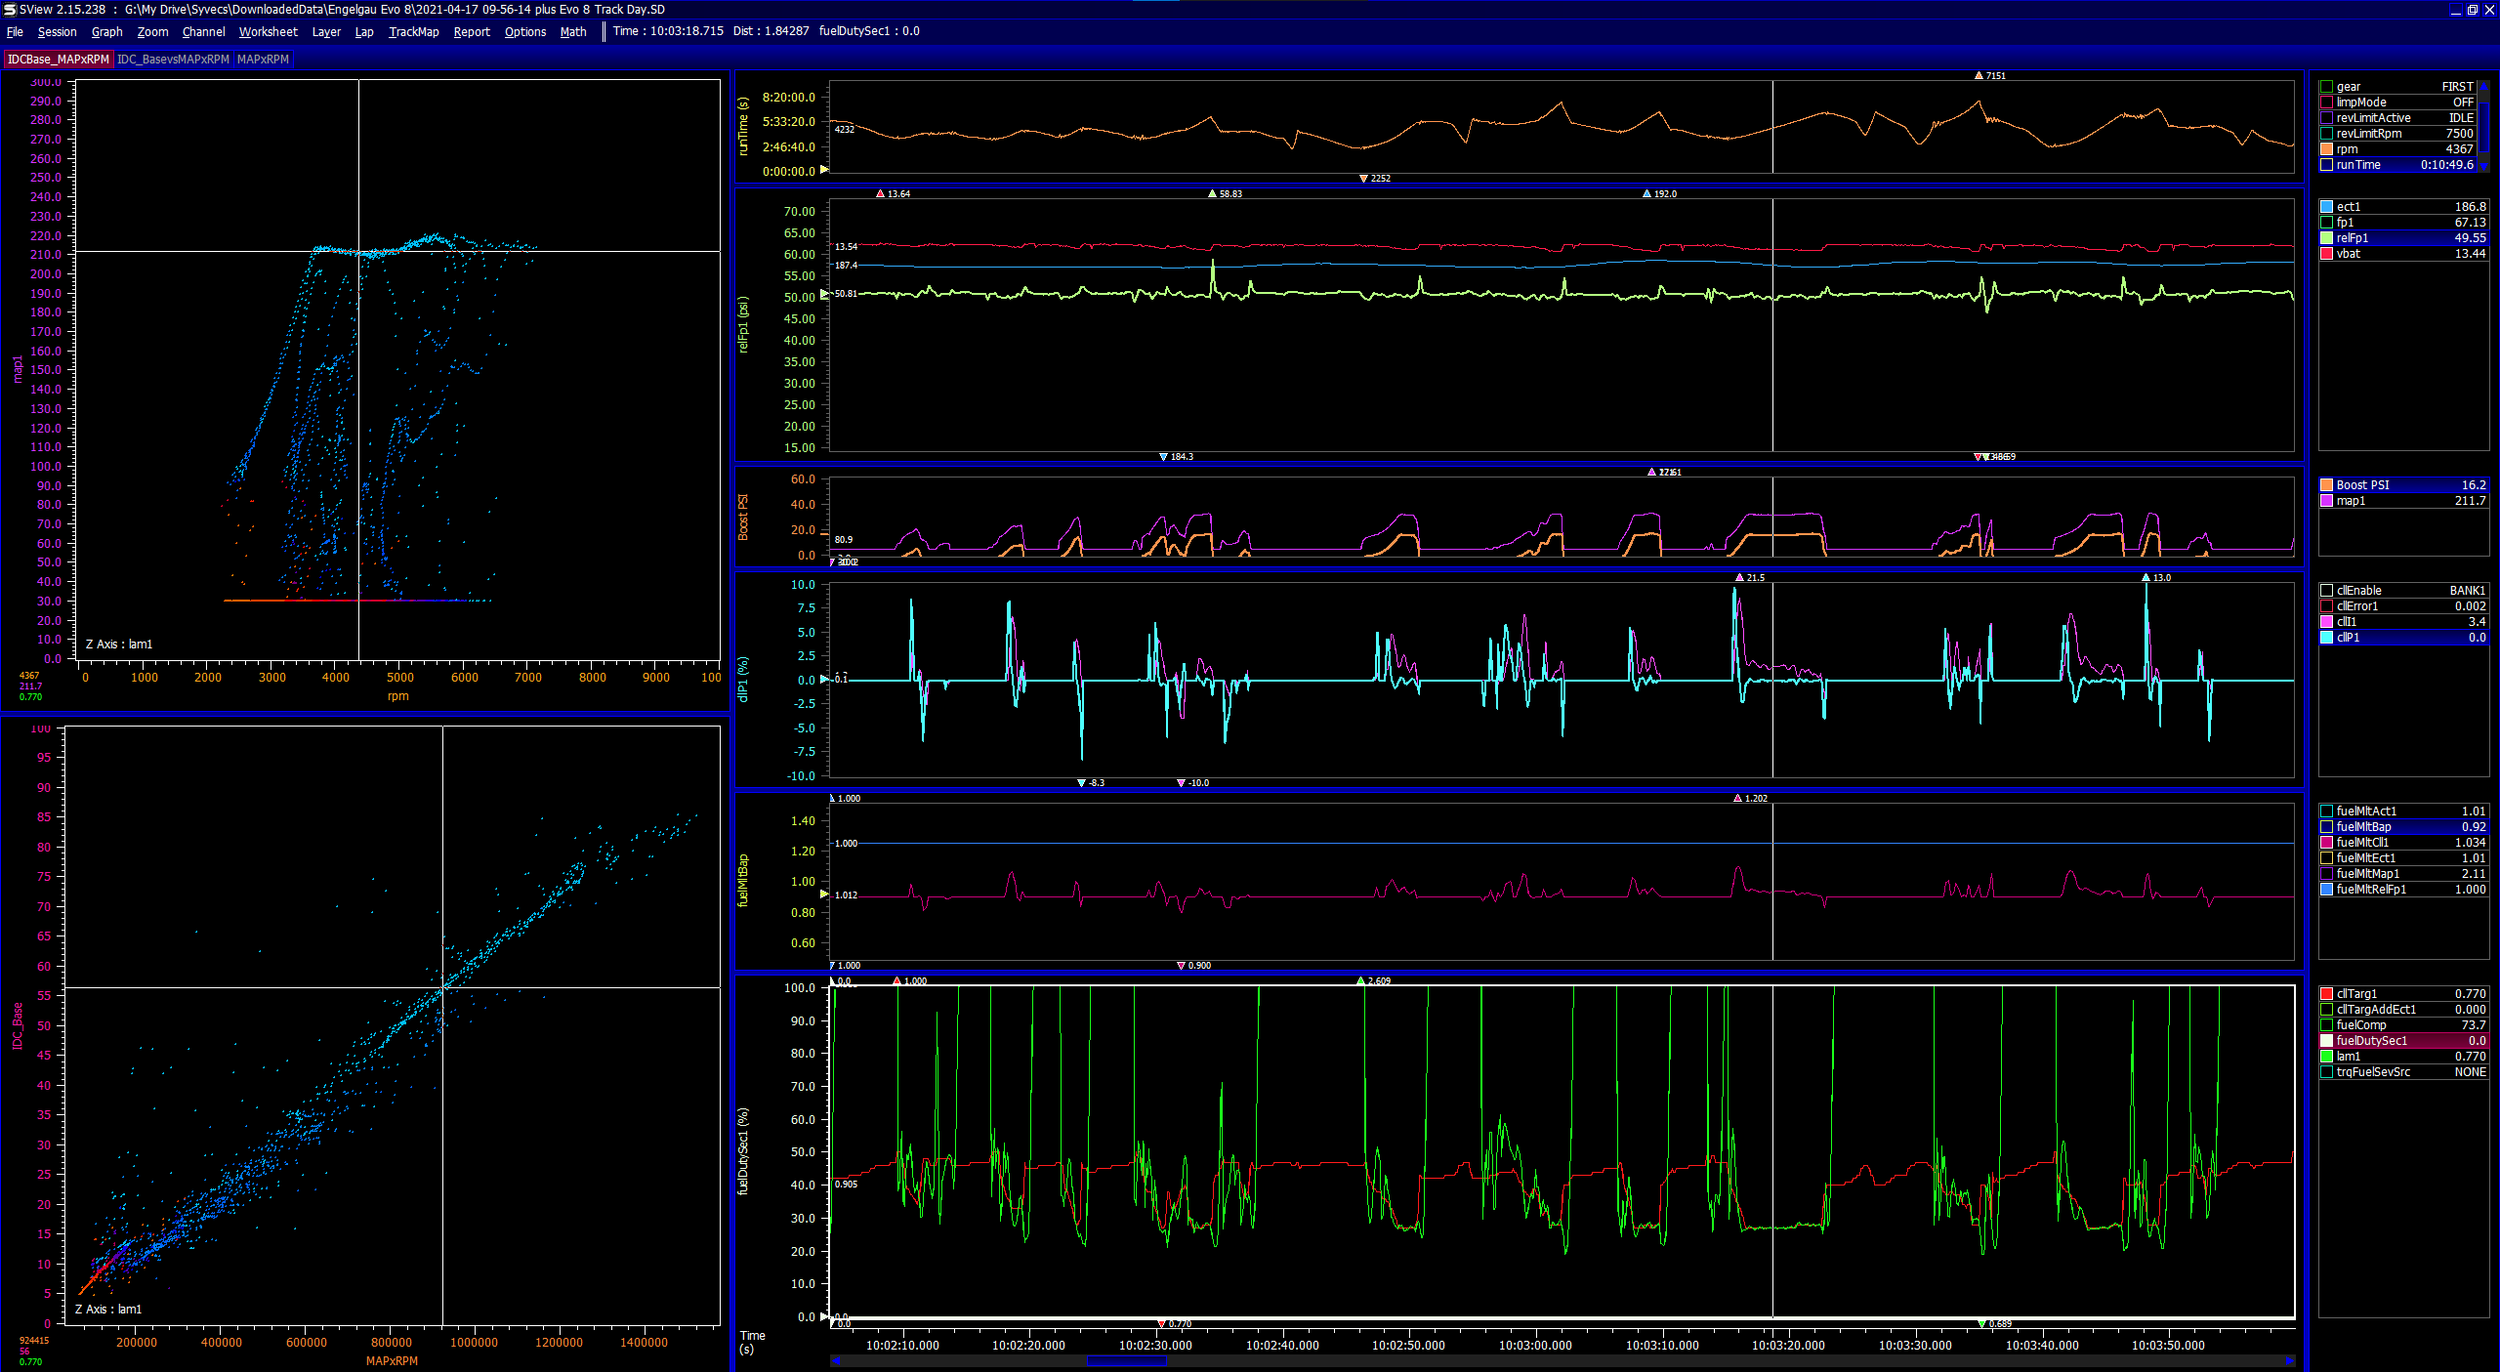Open the Math menu
This screenshot has width=2500, height=1372.
[x=573, y=31]
